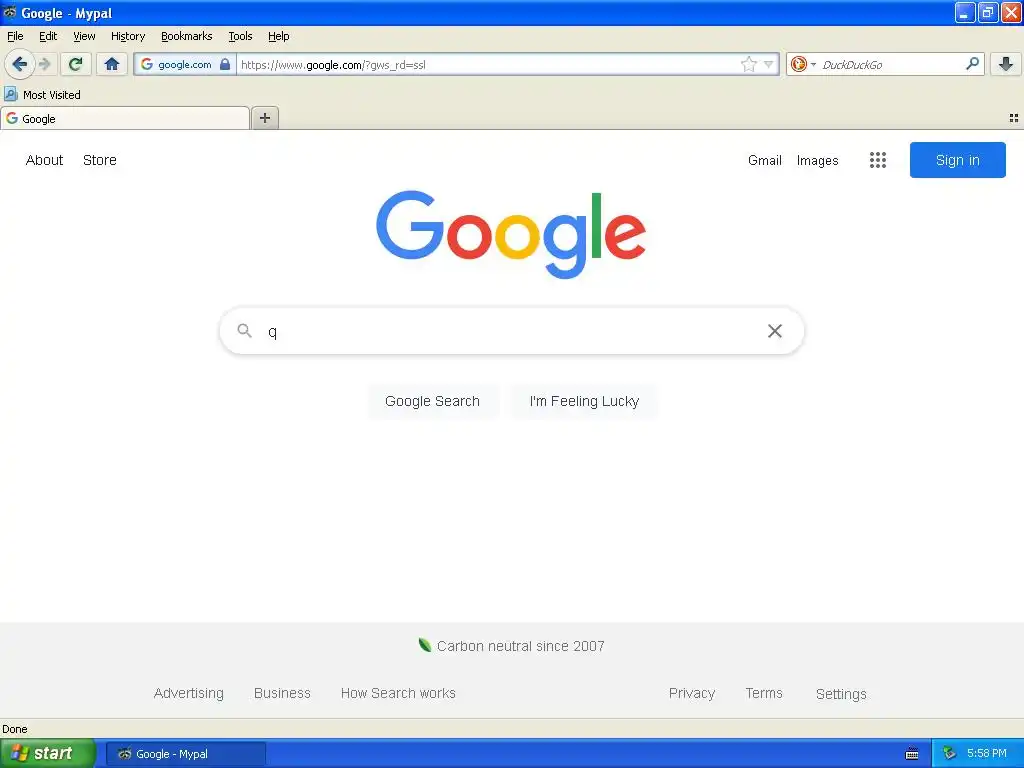1024x768 pixels.
Task: Click the on-screen keyboard tray icon
Action: (x=912, y=754)
